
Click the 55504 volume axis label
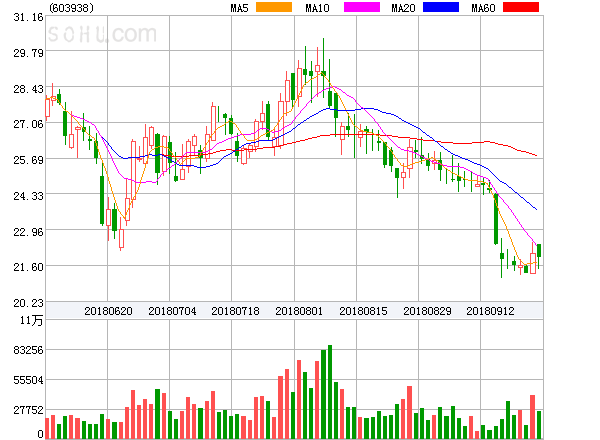pos(28,380)
